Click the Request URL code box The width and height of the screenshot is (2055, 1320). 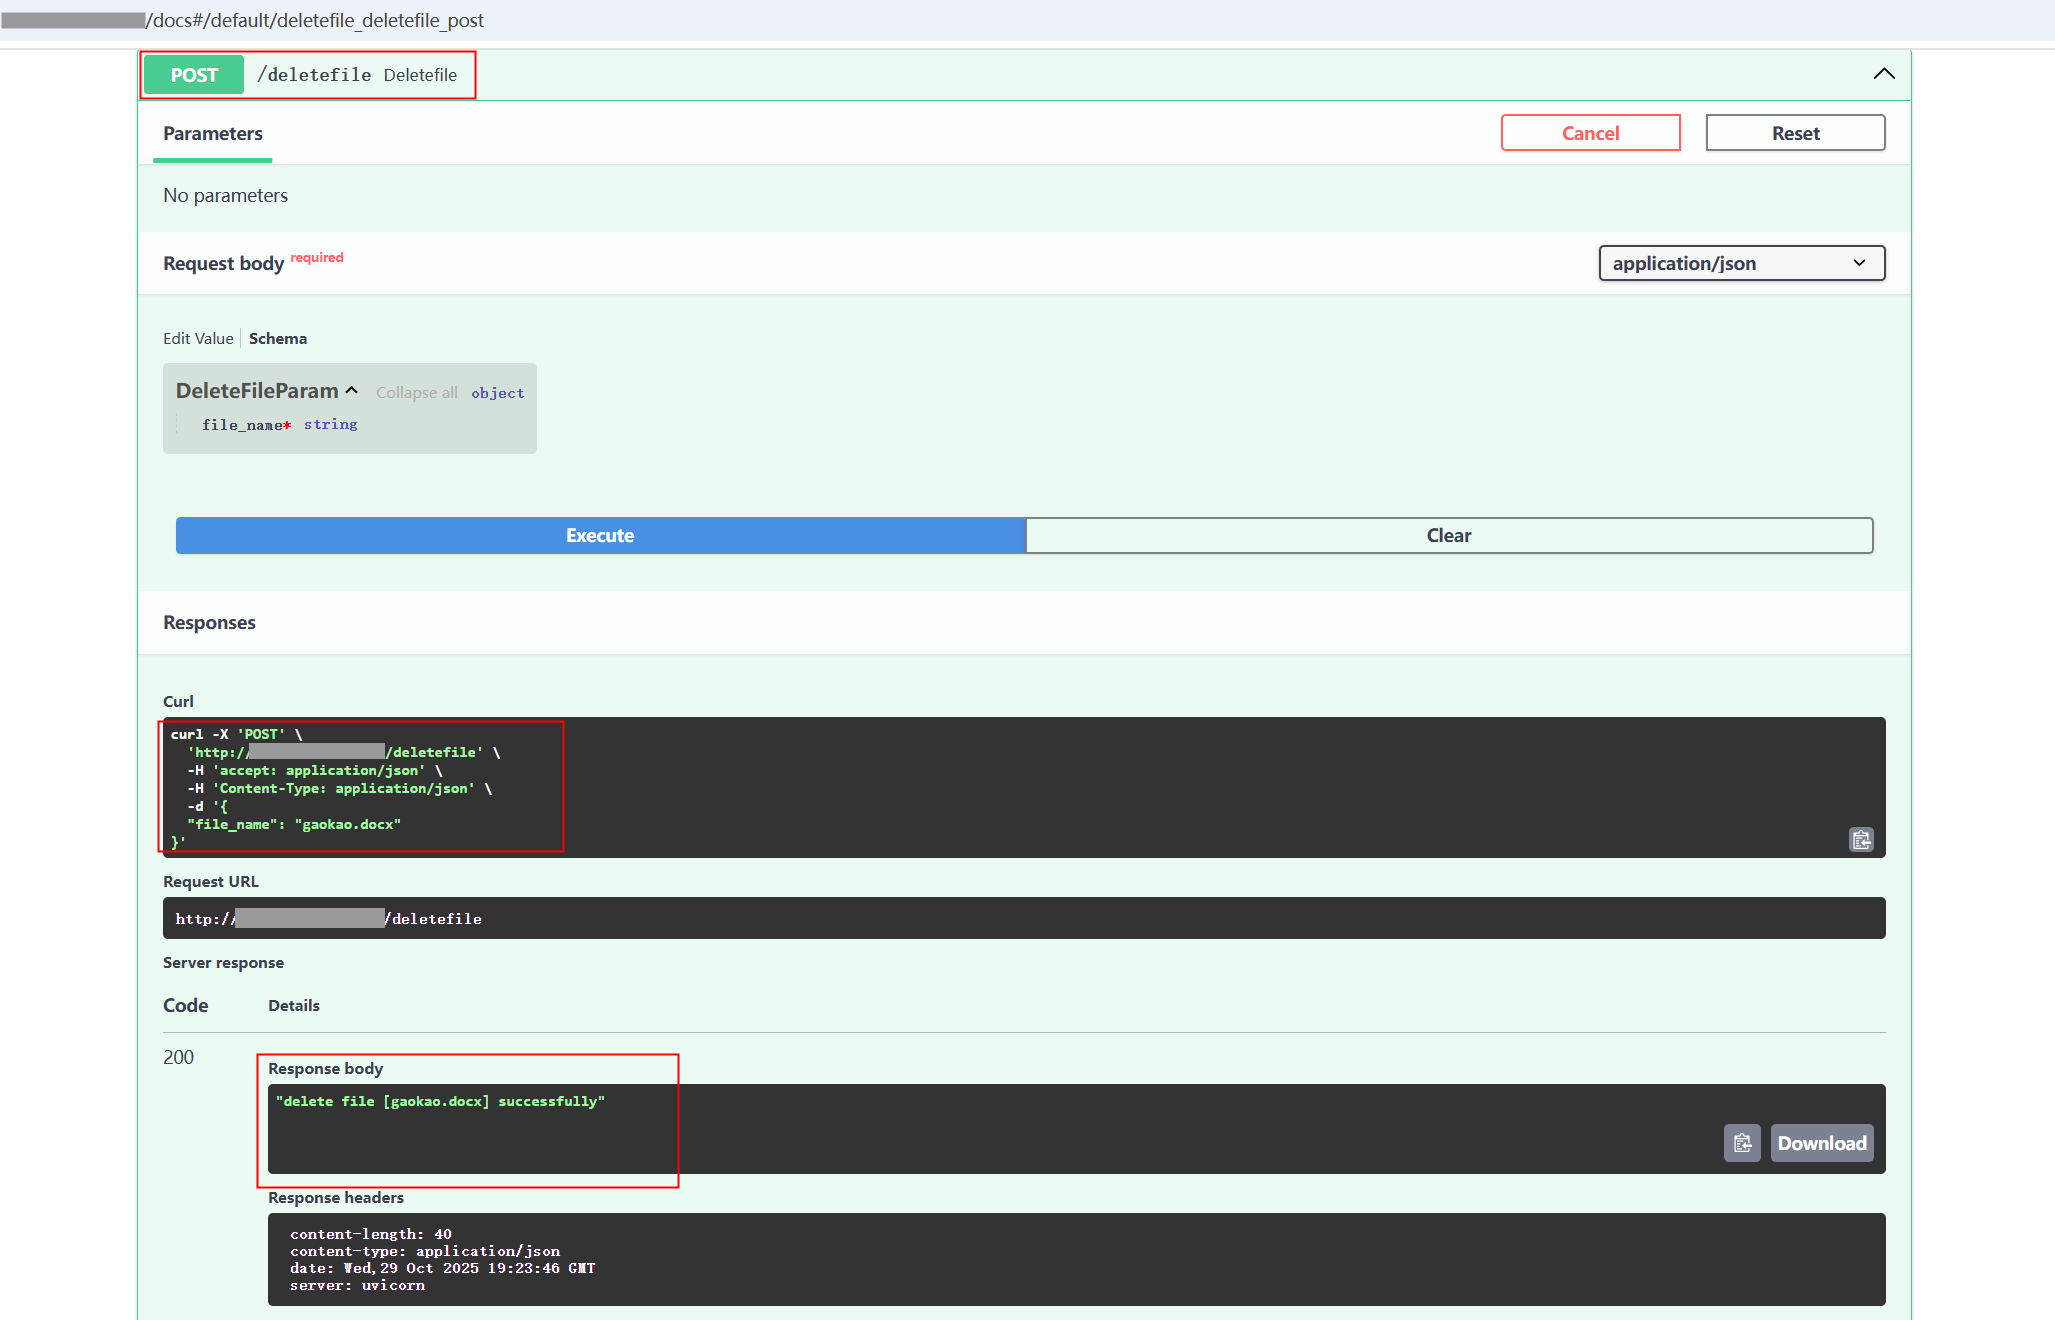[1024, 918]
